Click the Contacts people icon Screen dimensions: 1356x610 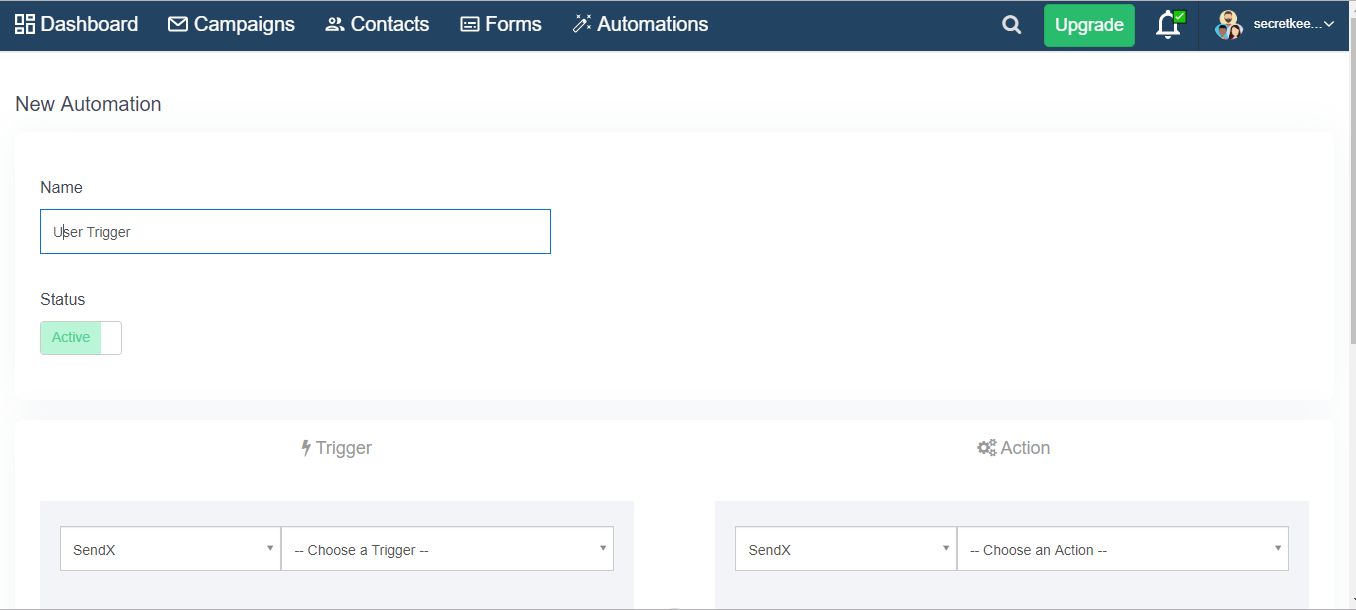335,24
